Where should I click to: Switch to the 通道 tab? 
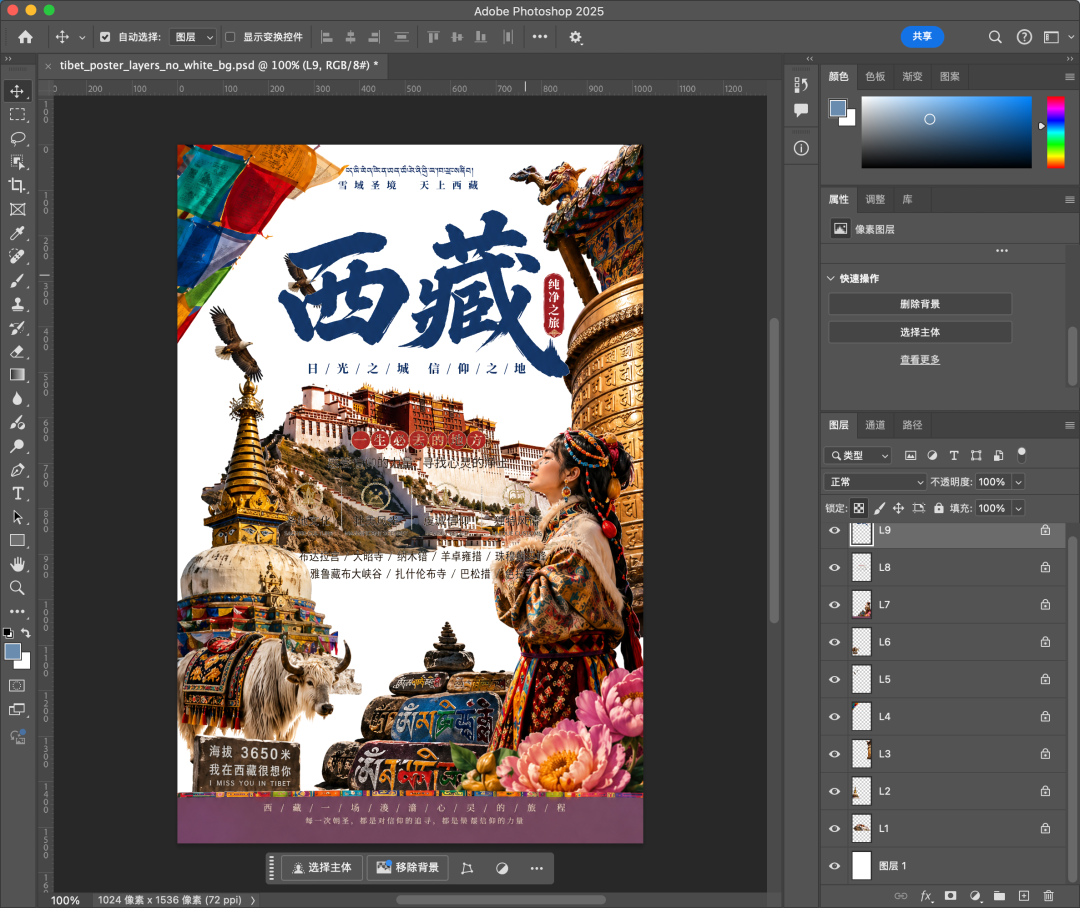pos(875,425)
